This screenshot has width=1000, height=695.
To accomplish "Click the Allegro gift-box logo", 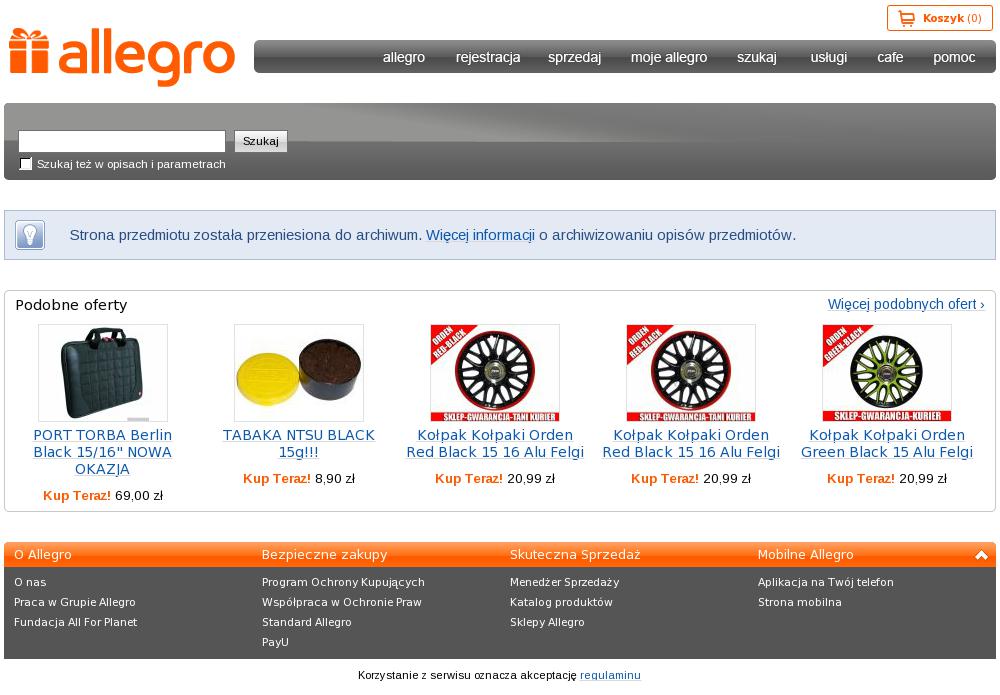I will pyautogui.click(x=121, y=57).
